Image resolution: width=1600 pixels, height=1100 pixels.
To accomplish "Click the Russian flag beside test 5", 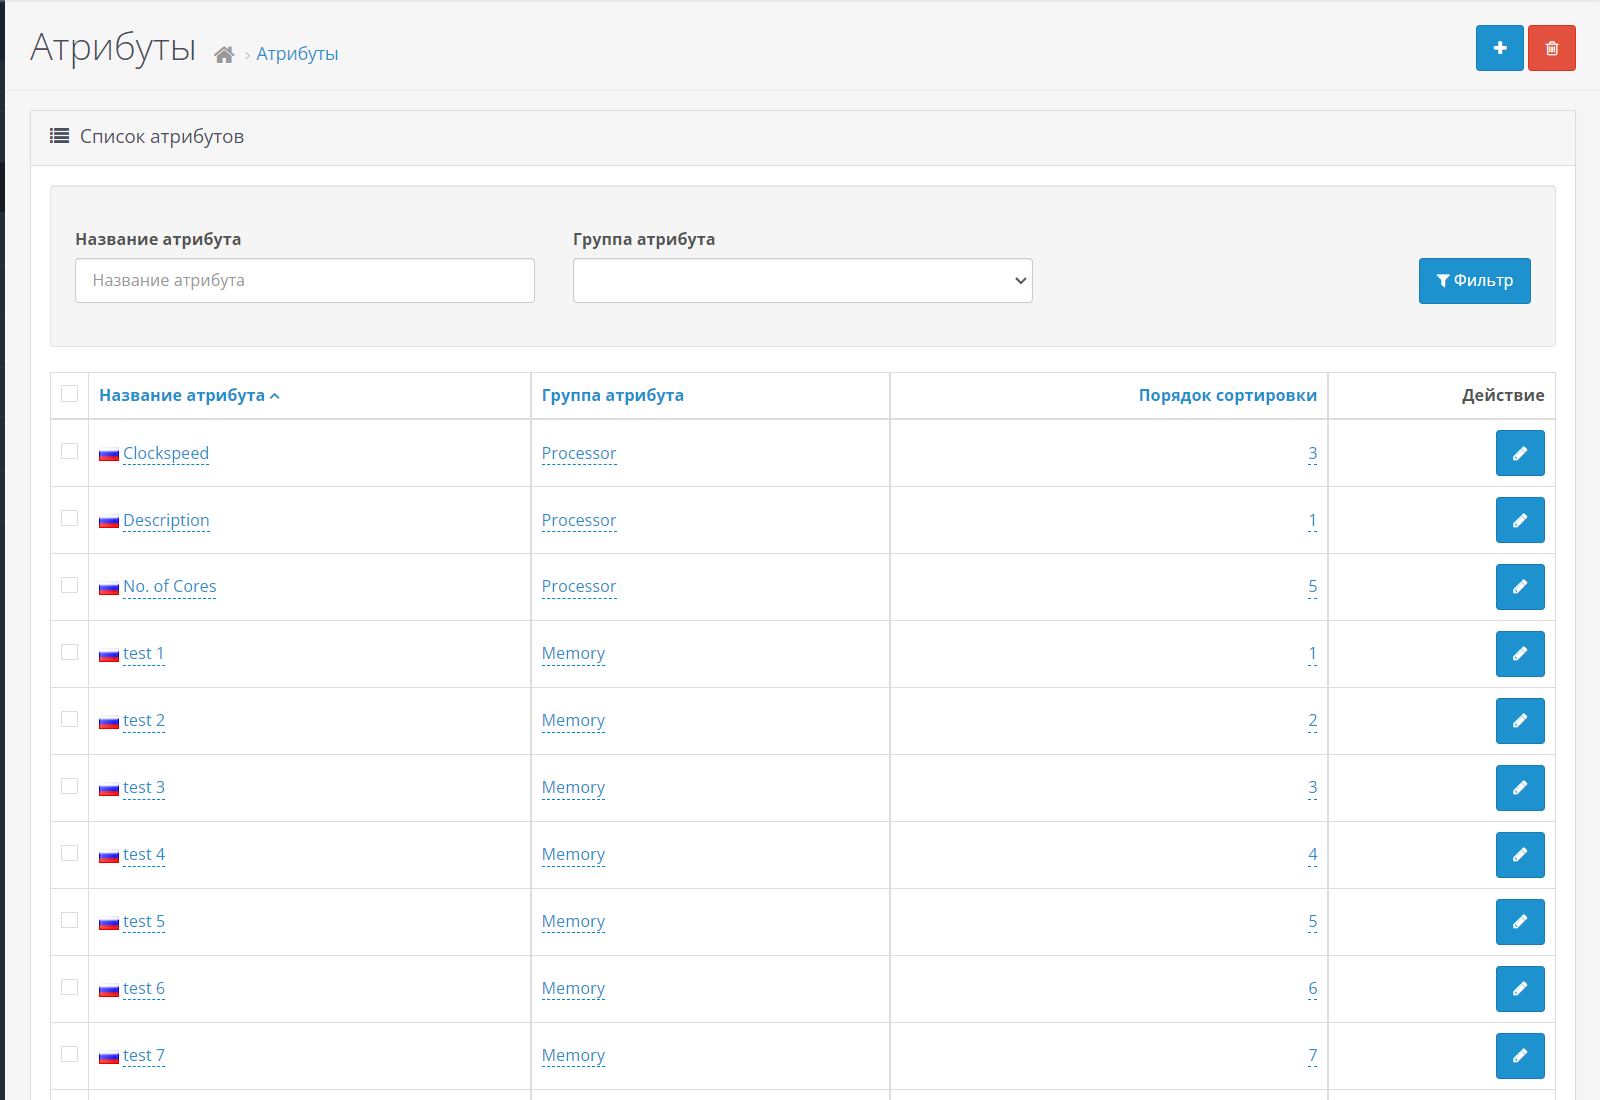I will point(109,923).
